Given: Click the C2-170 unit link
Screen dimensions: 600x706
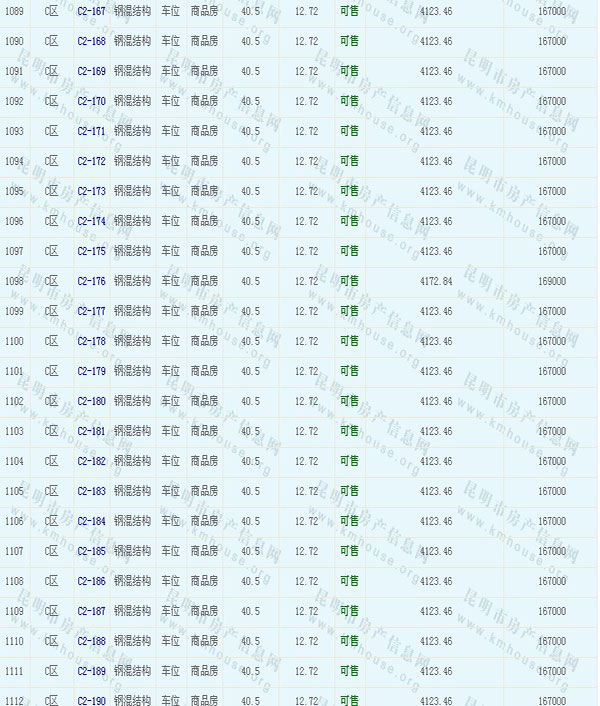Looking at the screenshot, I should point(91,101).
